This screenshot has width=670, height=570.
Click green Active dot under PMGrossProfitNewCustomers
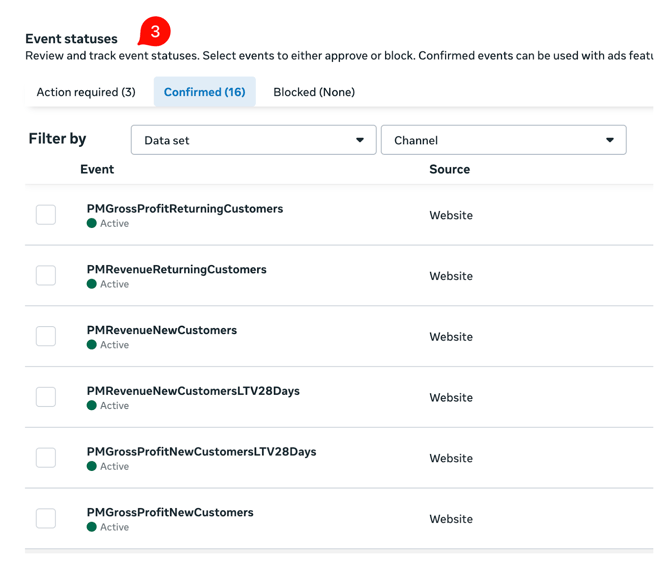92,527
